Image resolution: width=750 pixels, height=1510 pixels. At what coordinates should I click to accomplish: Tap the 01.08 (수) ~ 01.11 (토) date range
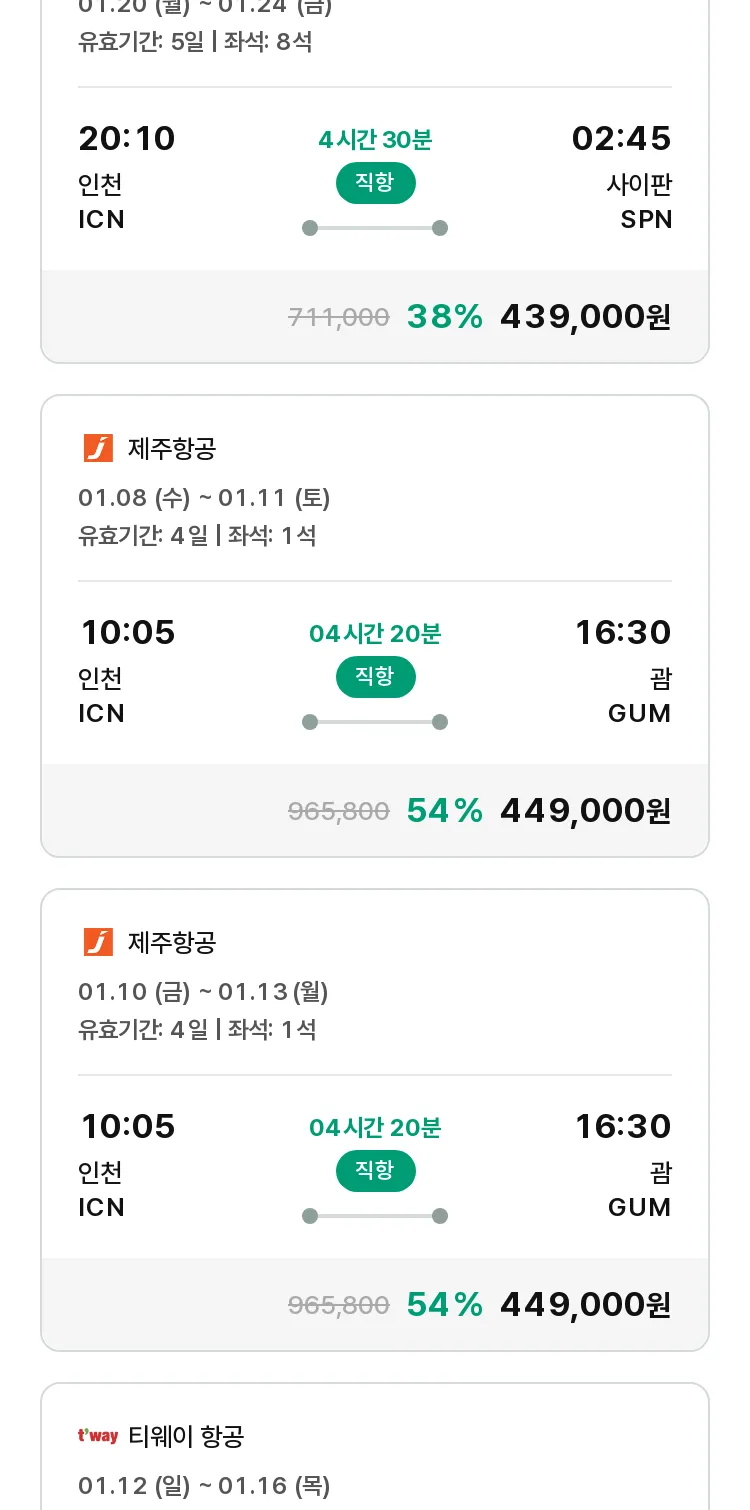pyautogui.click(x=204, y=497)
